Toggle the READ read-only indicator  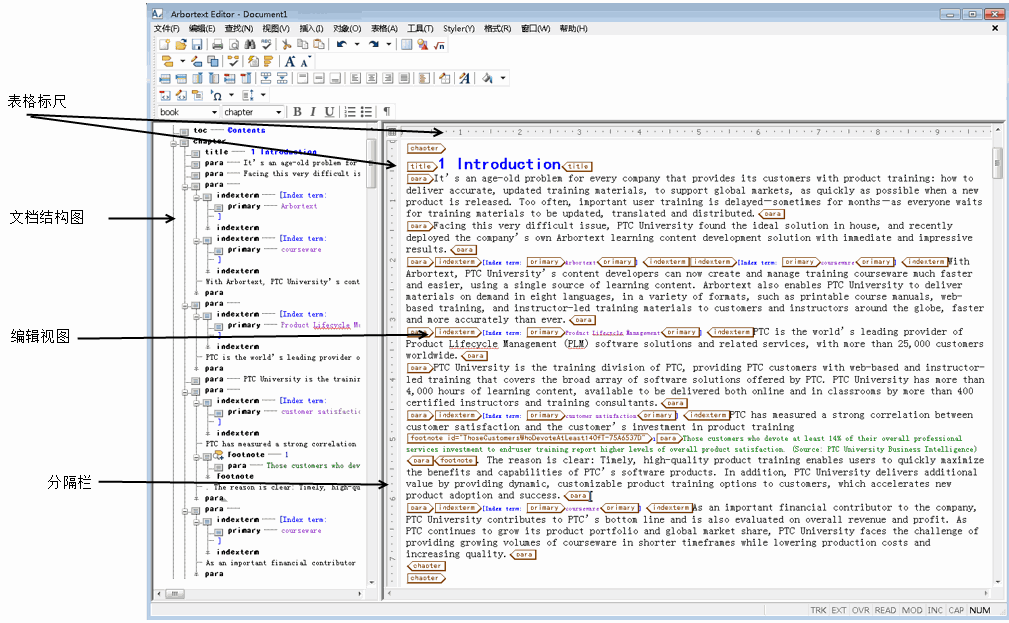(885, 610)
